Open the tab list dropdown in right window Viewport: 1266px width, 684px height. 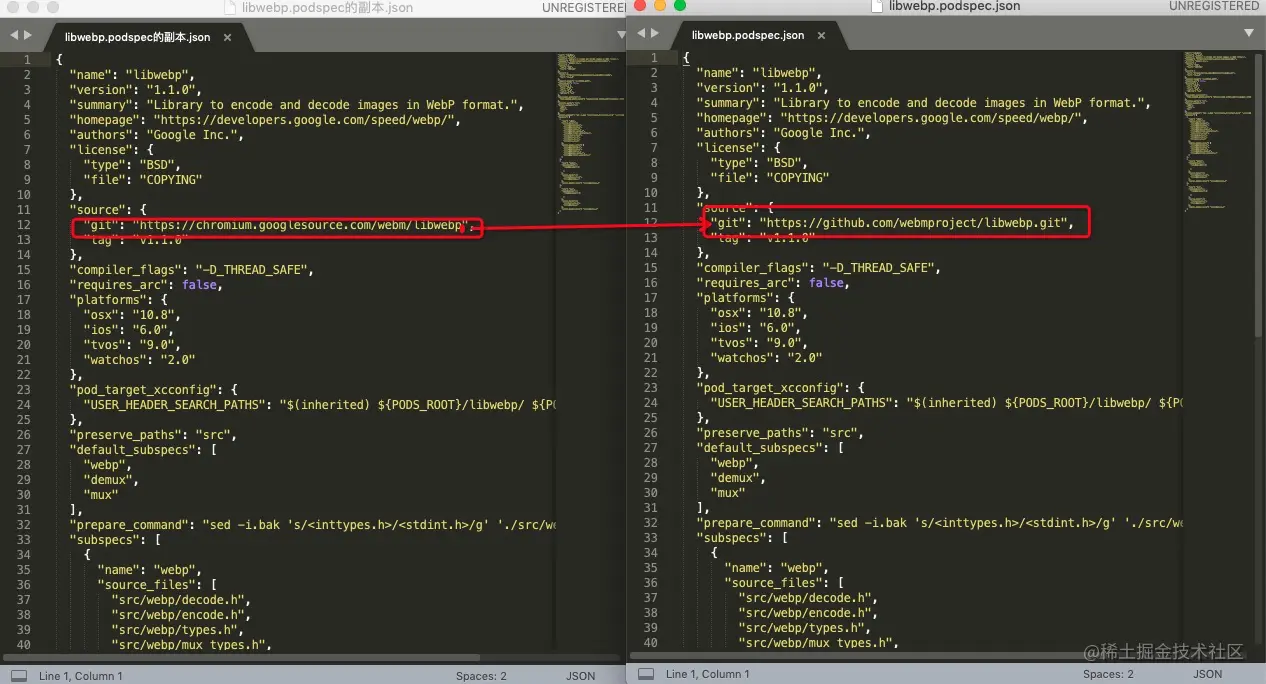pos(1248,33)
